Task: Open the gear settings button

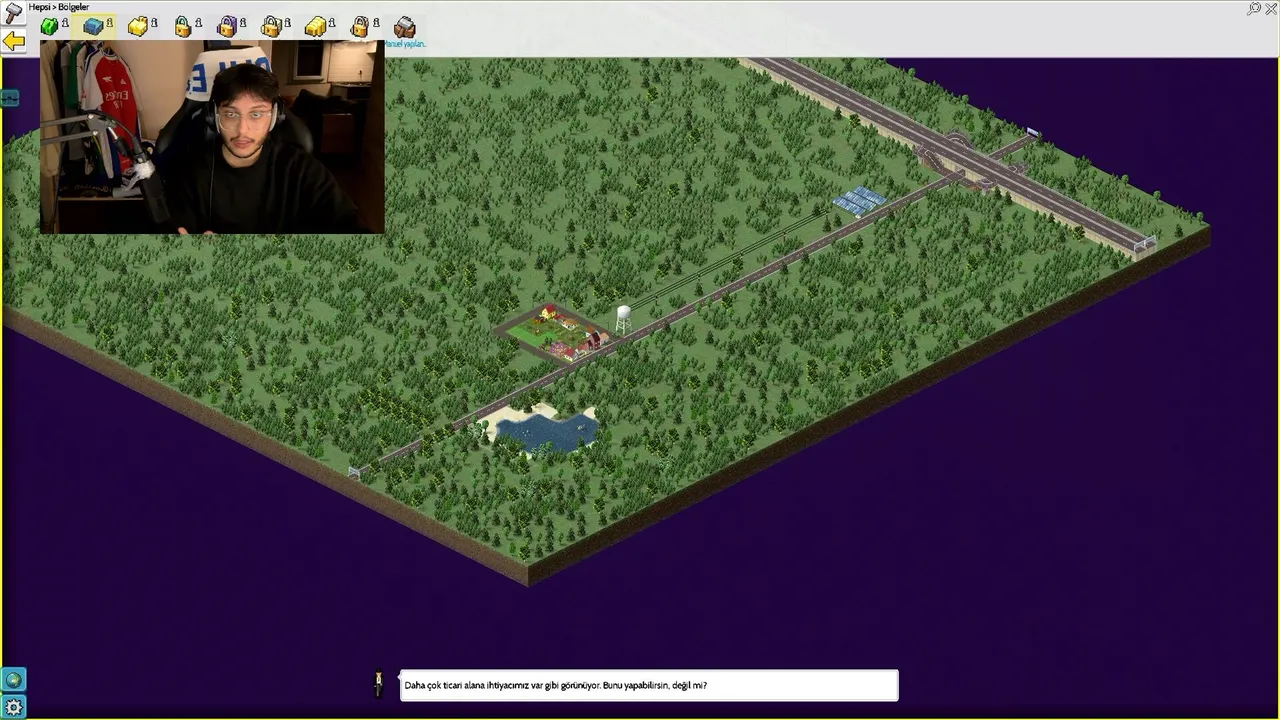Action: [13, 707]
